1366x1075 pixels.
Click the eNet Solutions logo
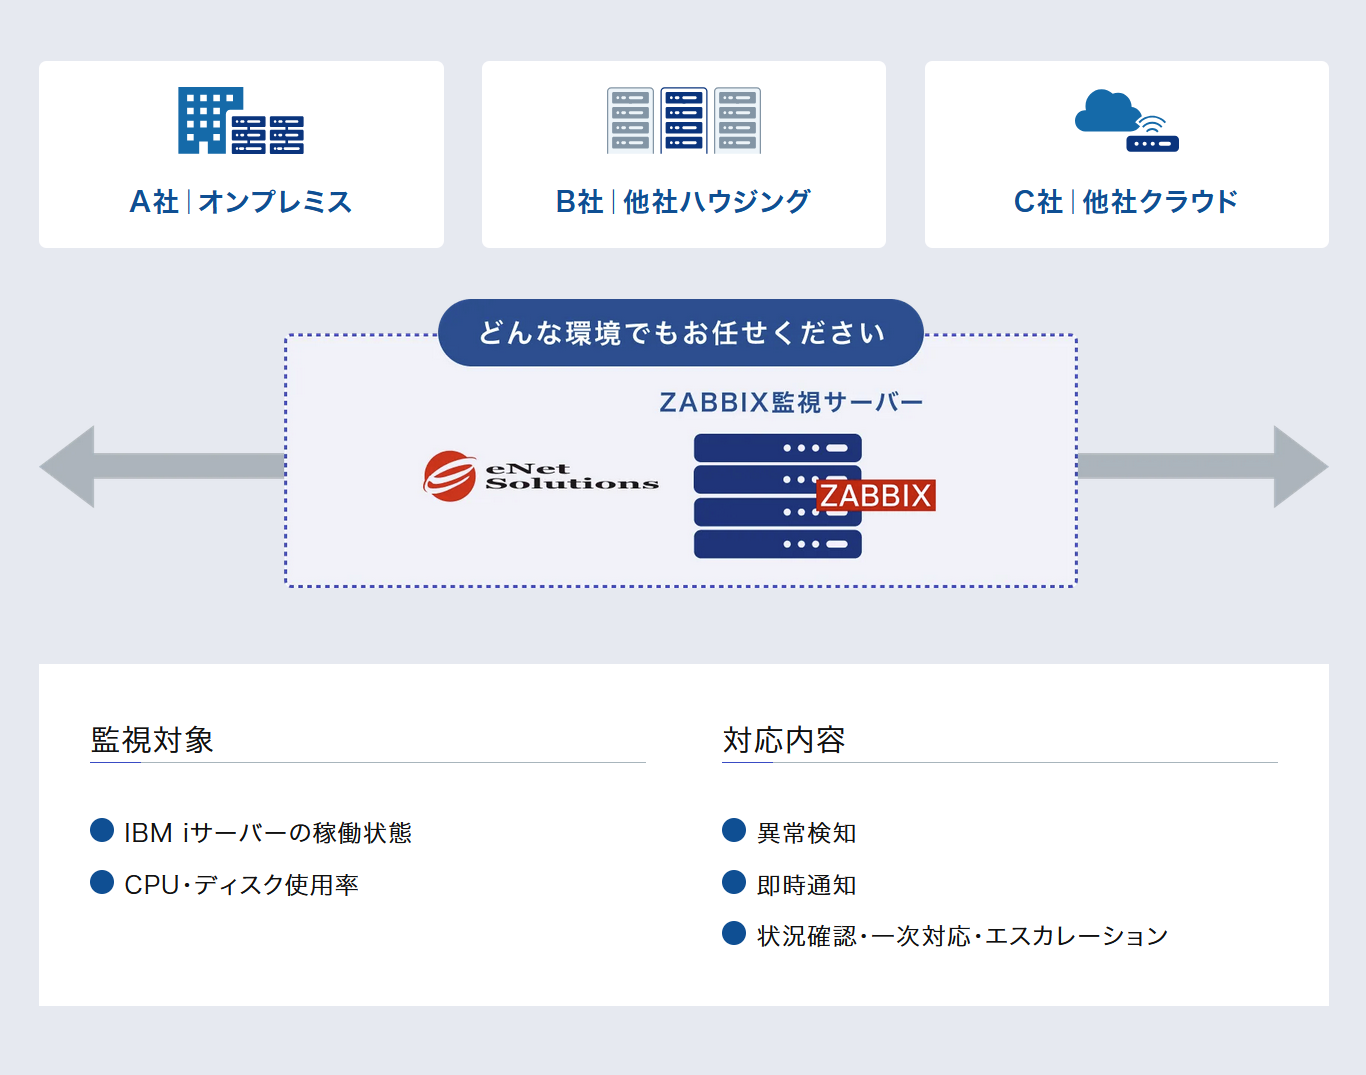point(541,476)
